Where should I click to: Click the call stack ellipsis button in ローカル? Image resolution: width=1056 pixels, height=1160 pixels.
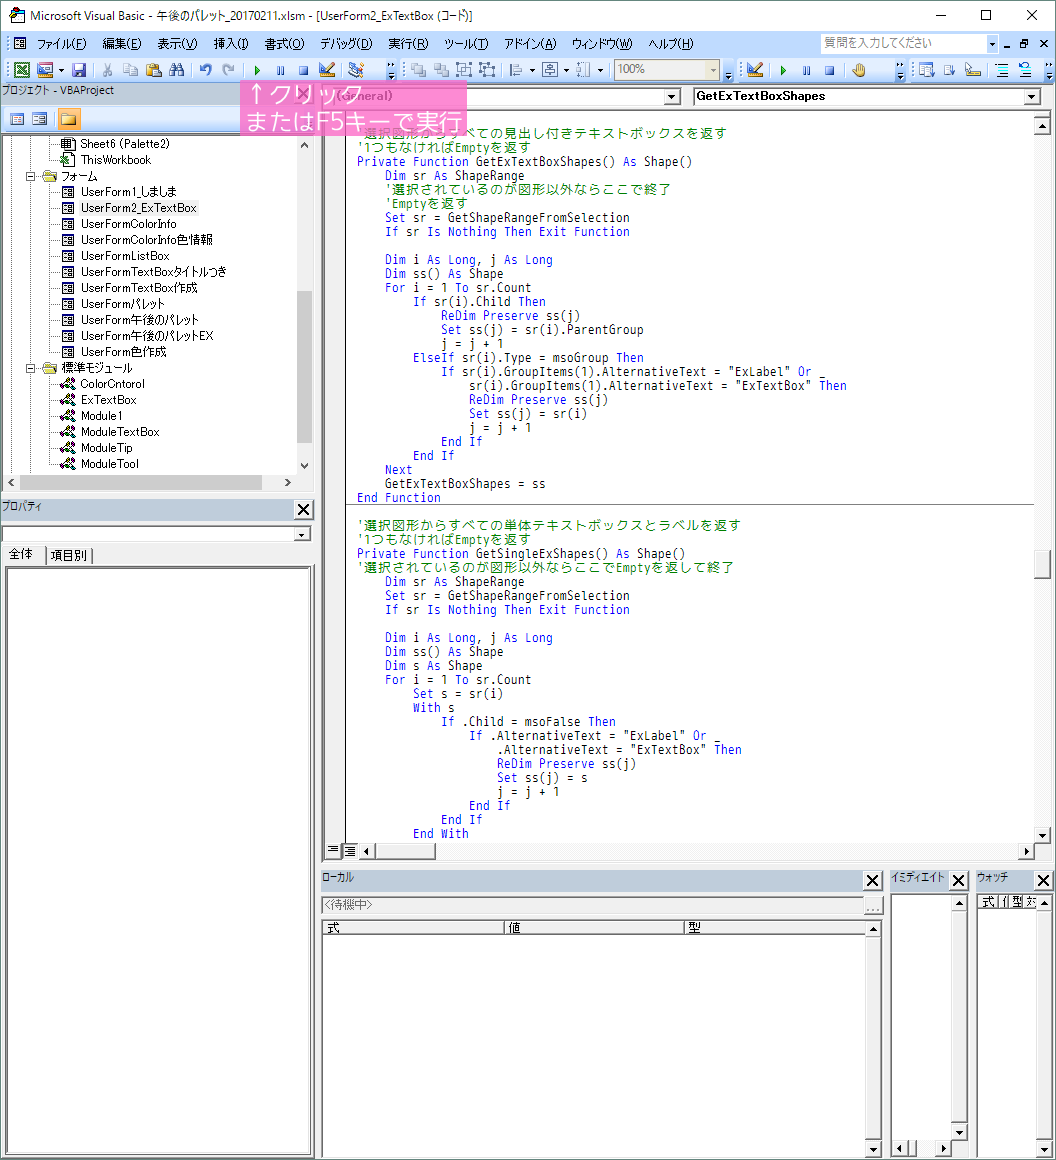[x=873, y=906]
